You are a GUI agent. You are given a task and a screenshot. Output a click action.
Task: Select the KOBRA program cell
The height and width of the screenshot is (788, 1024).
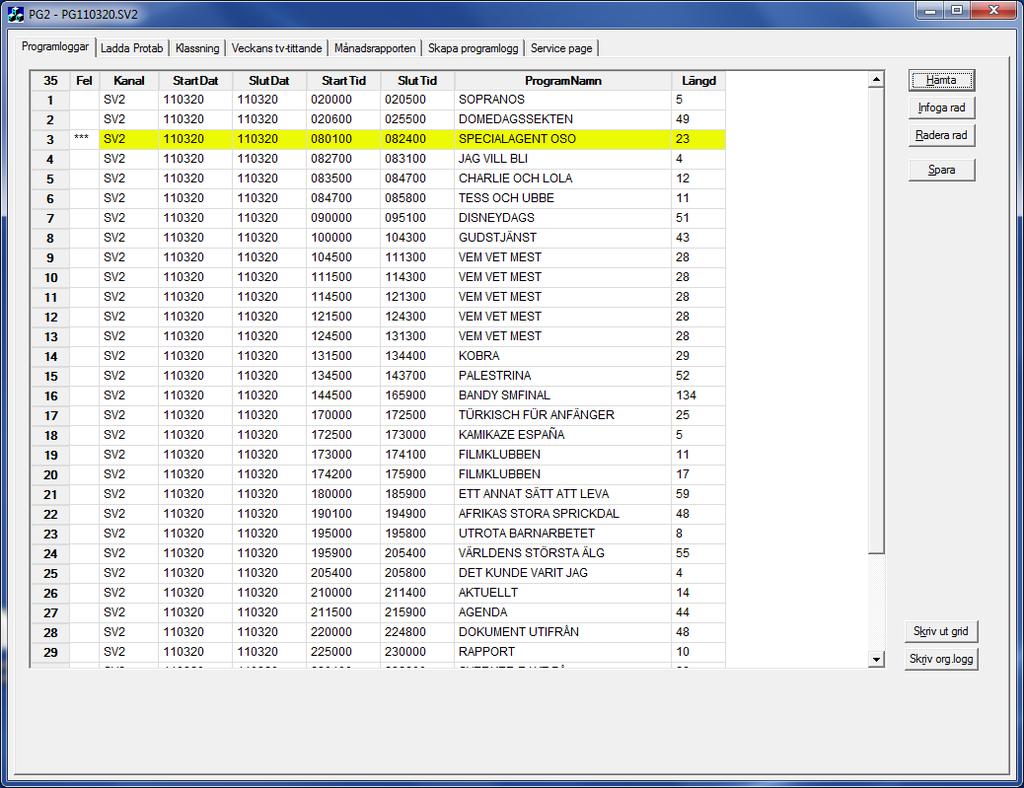(x=563, y=356)
